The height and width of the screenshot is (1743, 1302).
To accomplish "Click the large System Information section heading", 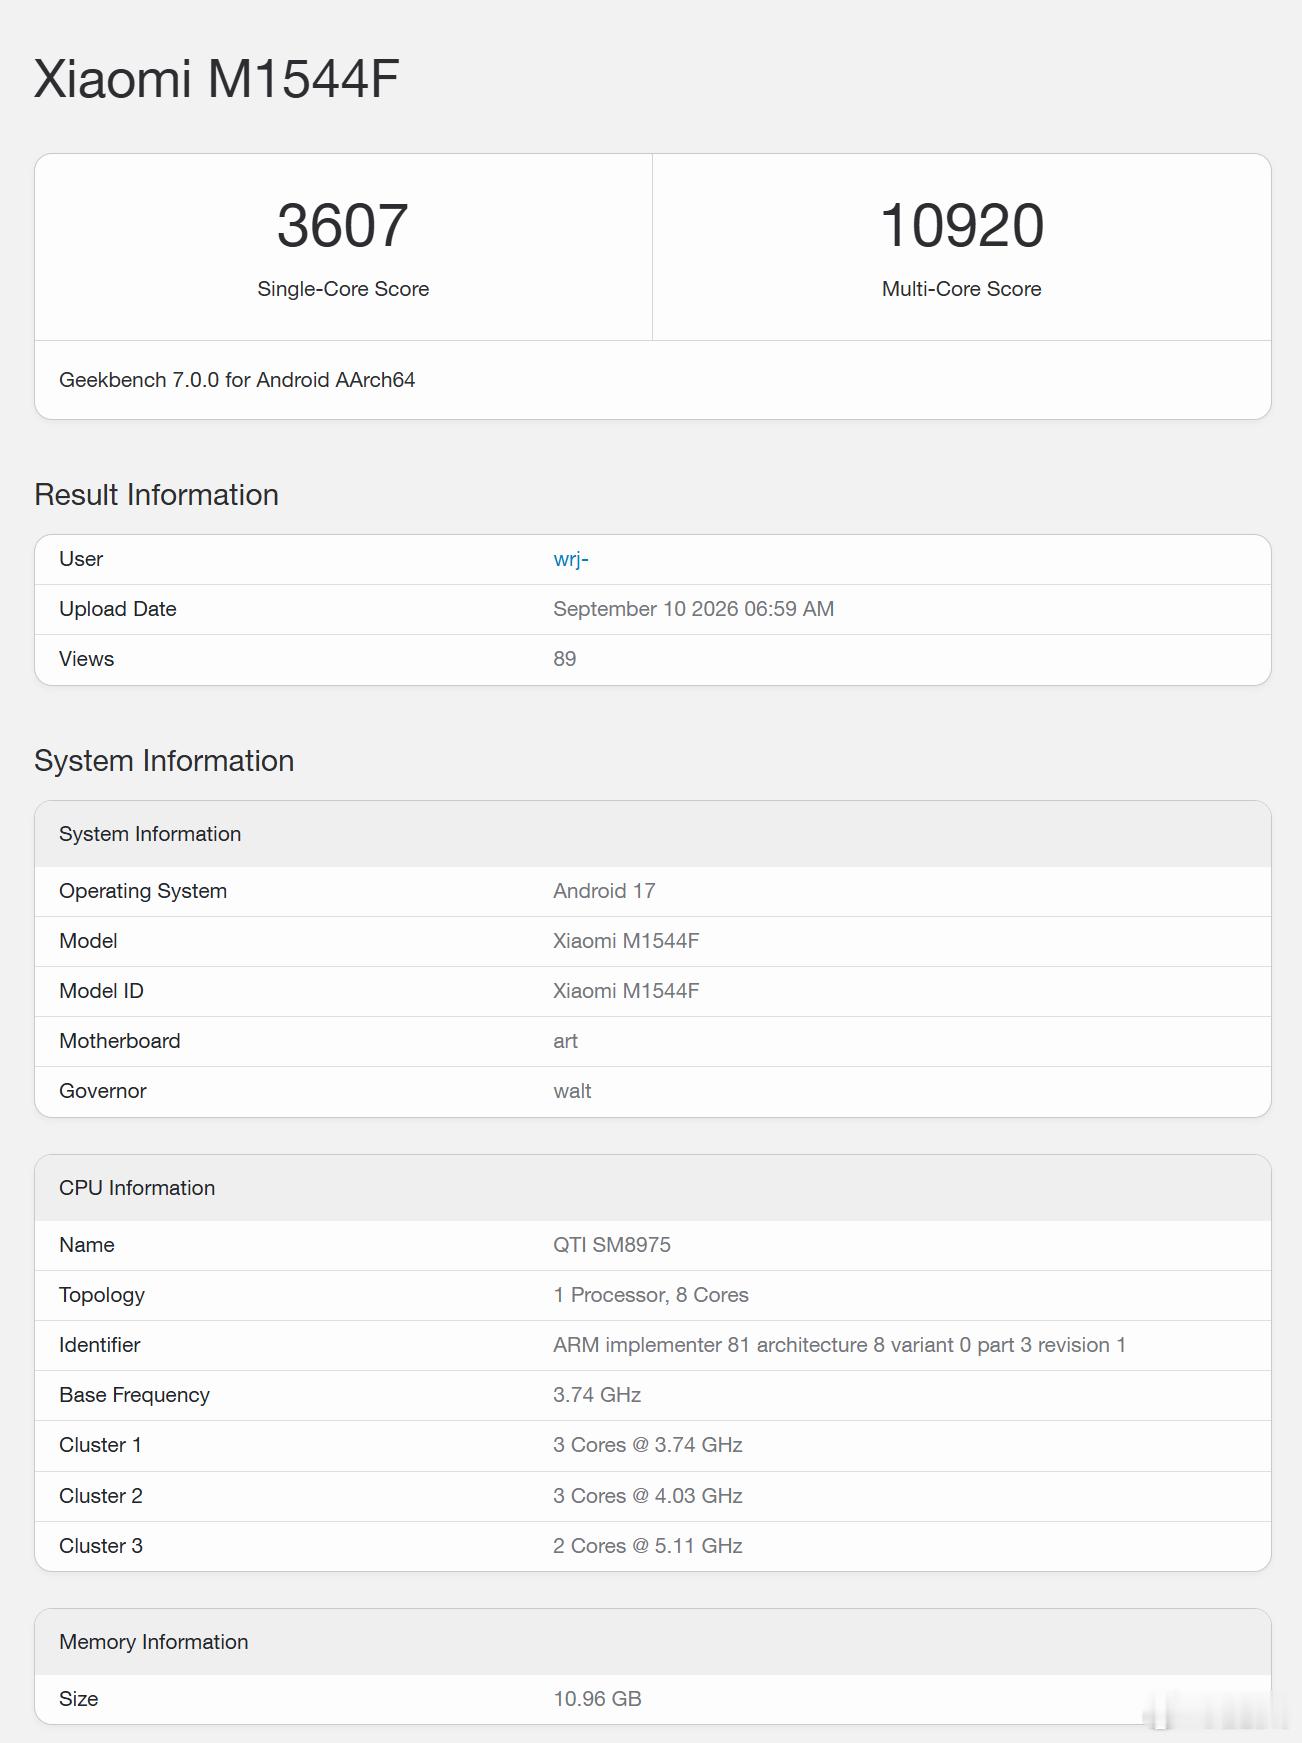I will coord(164,761).
